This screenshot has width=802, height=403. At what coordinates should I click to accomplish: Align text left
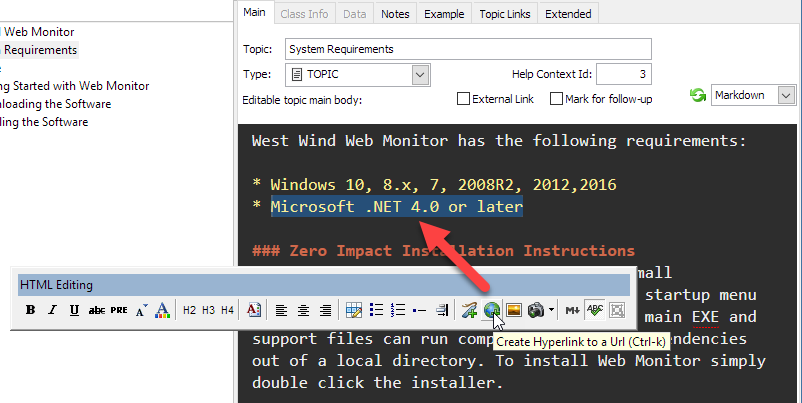pyautogui.click(x=281, y=310)
